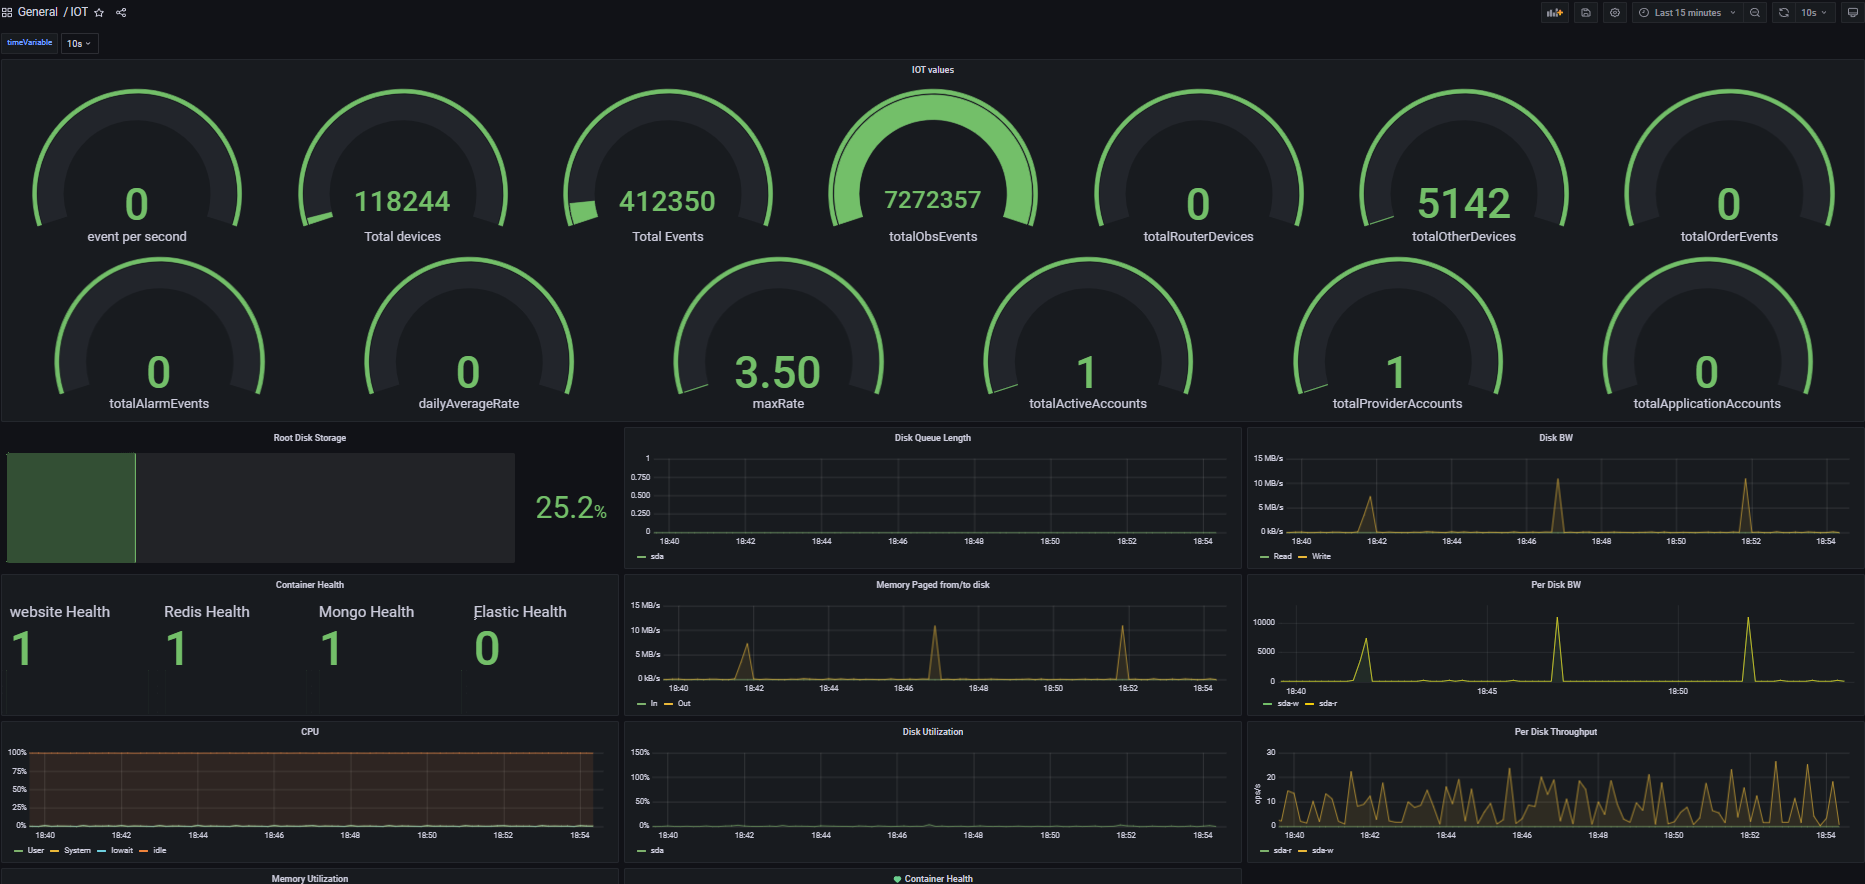Collapse the IOT values row header
Image resolution: width=1865 pixels, height=884 pixels.
tap(932, 70)
